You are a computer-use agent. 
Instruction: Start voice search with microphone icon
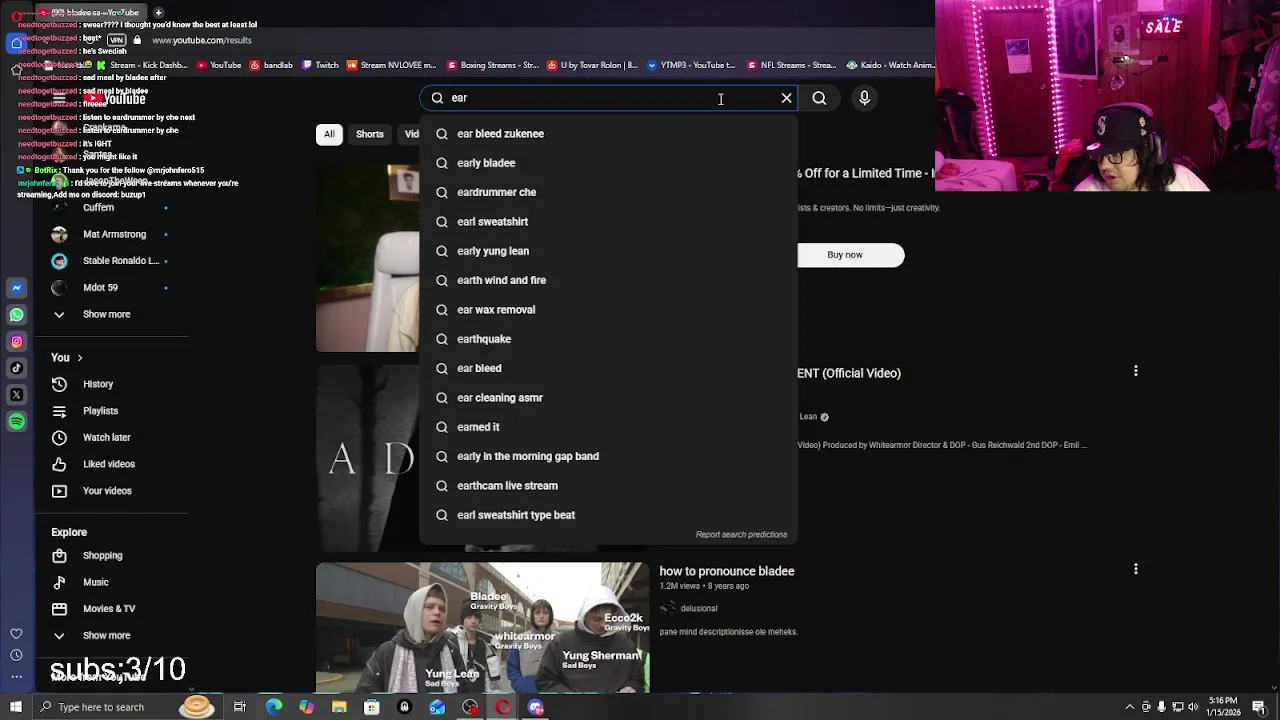coord(865,98)
